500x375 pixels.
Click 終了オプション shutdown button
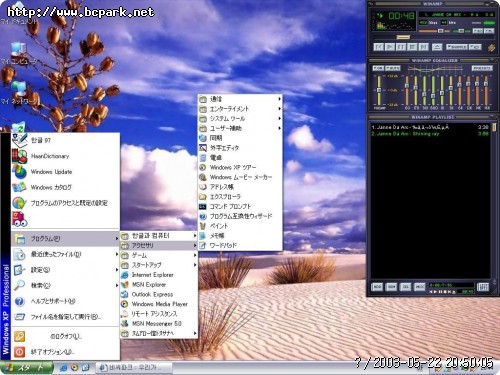point(65,352)
